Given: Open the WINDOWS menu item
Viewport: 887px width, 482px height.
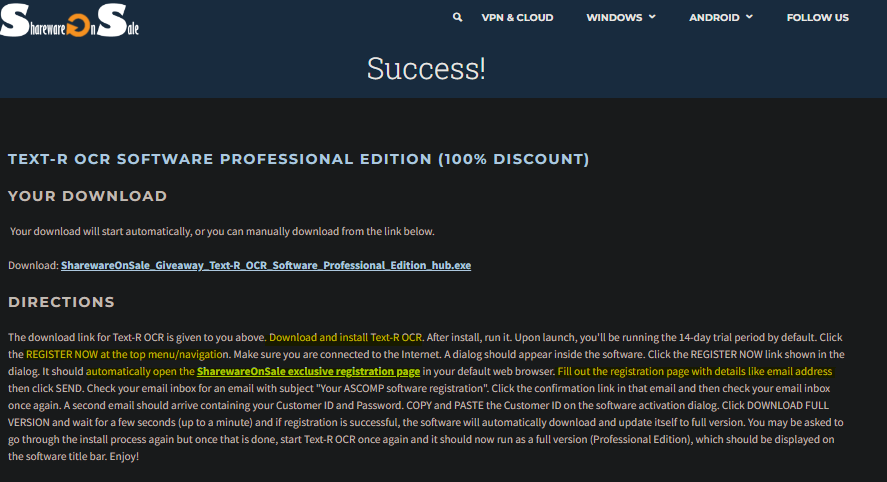Looking at the screenshot, I should 614,18.
